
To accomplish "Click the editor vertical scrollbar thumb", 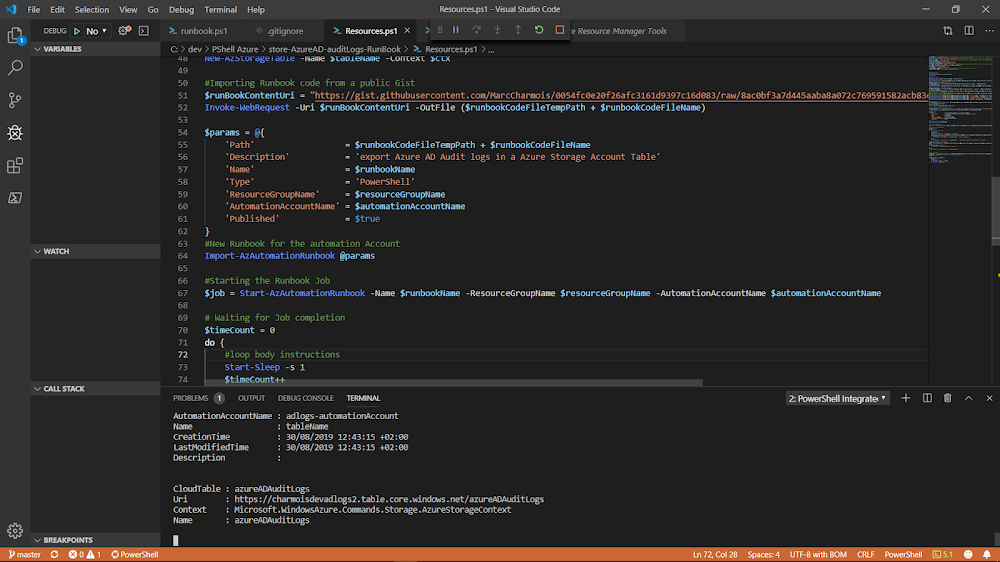I will [x=996, y=210].
